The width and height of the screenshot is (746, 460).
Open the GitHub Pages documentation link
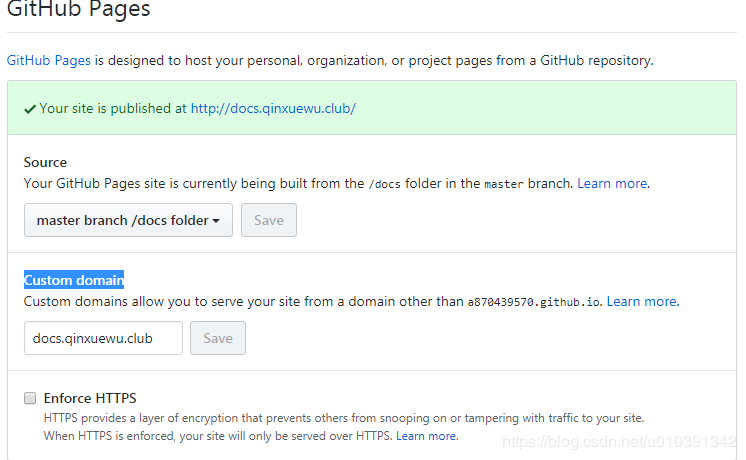pyautogui.click(x=49, y=60)
